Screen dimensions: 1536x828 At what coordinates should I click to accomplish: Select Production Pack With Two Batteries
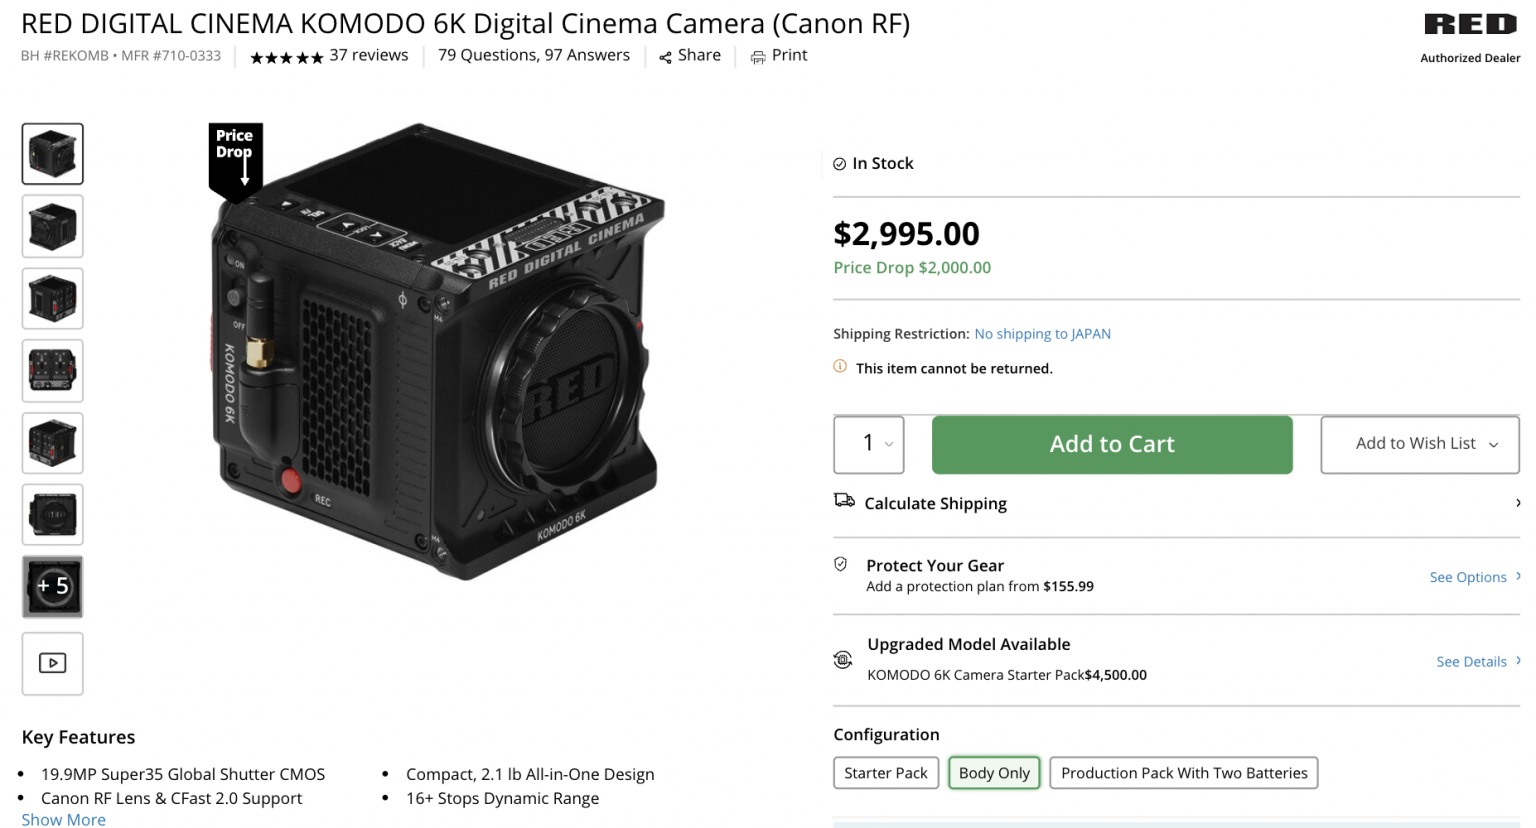point(1184,772)
